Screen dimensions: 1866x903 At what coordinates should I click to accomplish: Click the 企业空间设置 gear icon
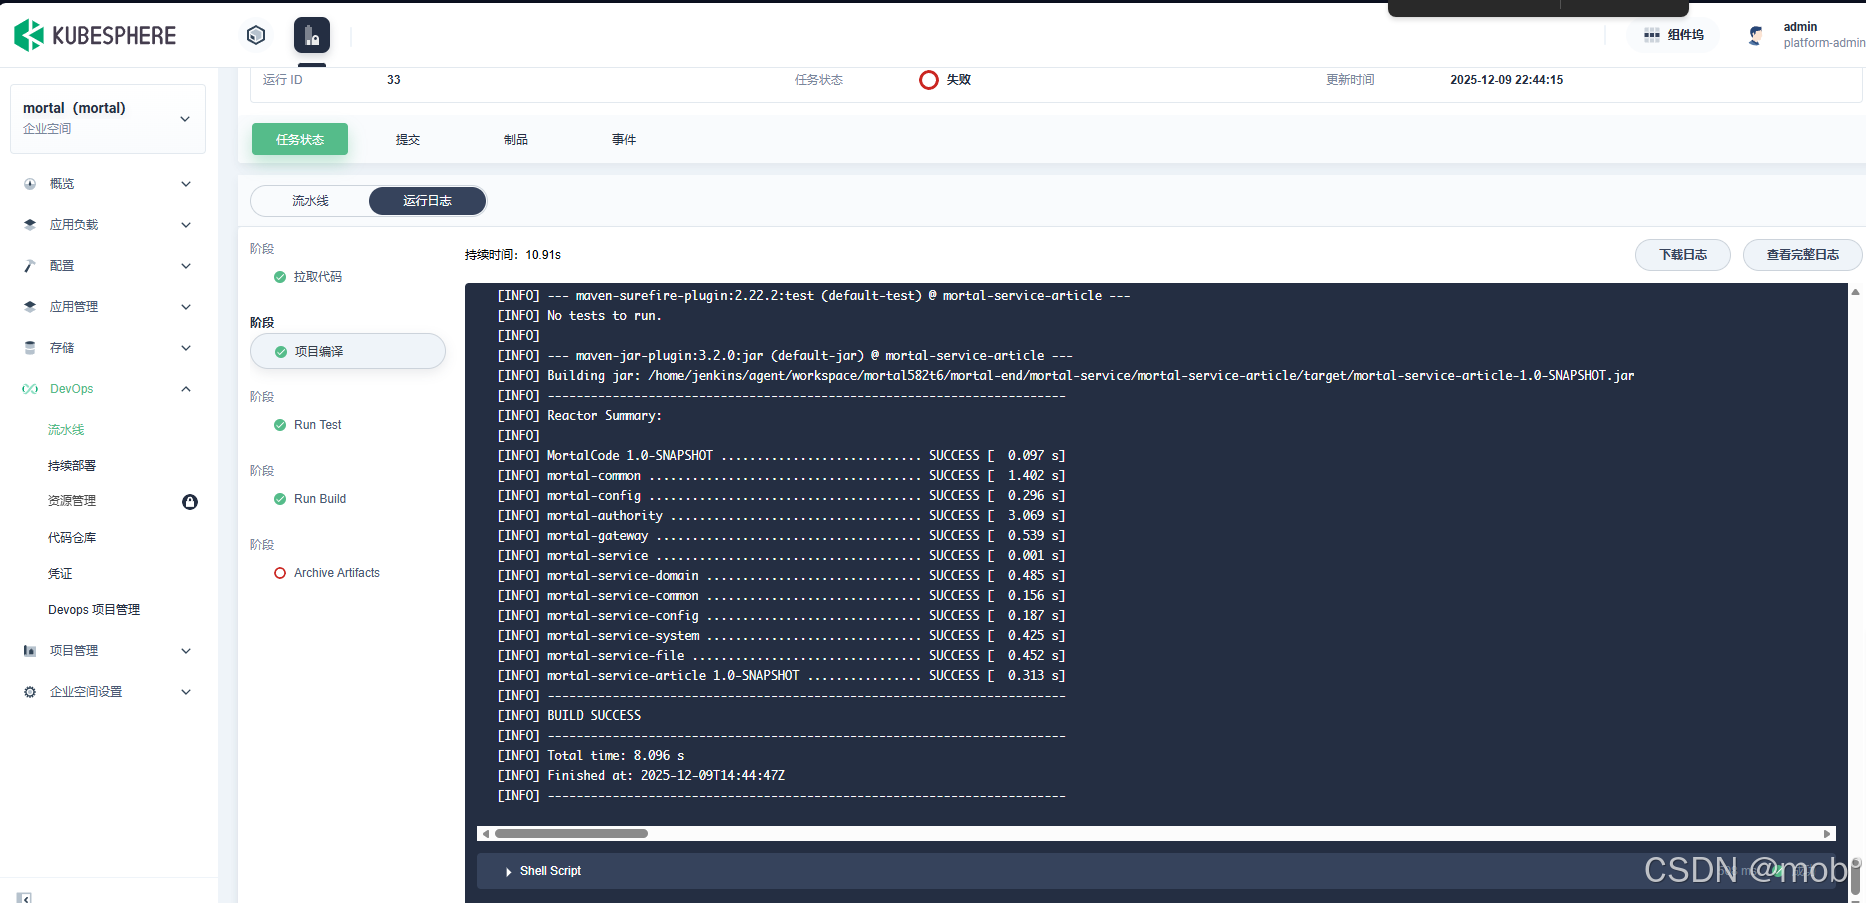(x=30, y=692)
